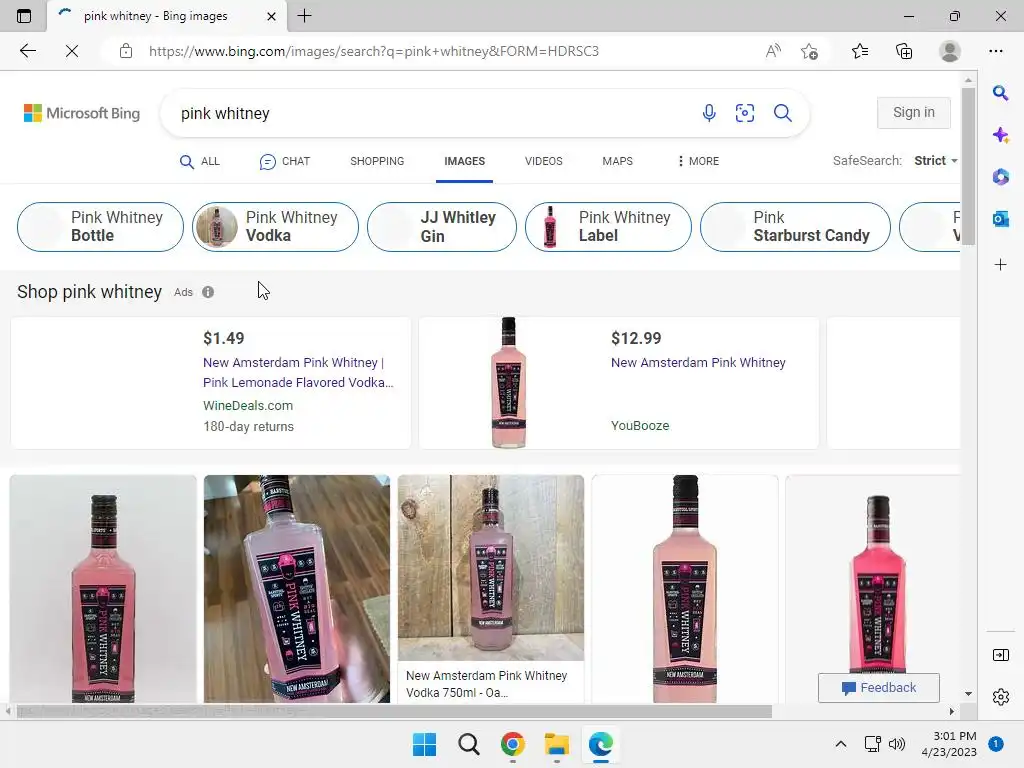Open Outlook in sidebar
The height and width of the screenshot is (768, 1024).
(x=1000, y=219)
